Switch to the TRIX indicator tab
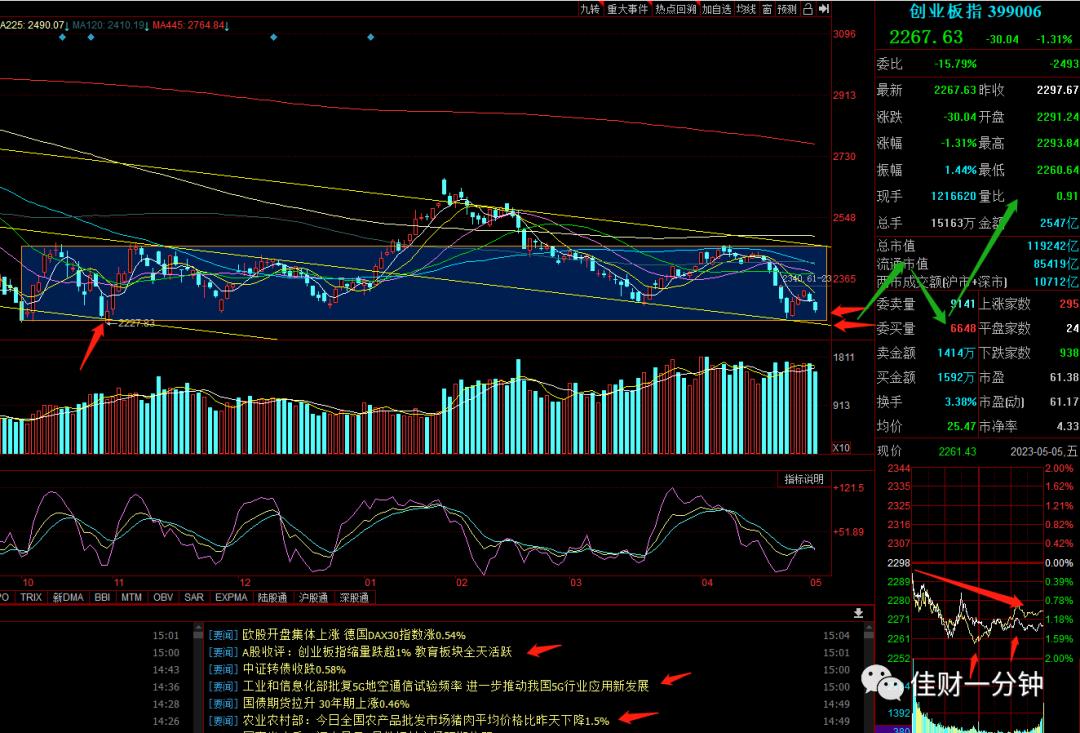Image resolution: width=1080 pixels, height=733 pixels. 31,597
